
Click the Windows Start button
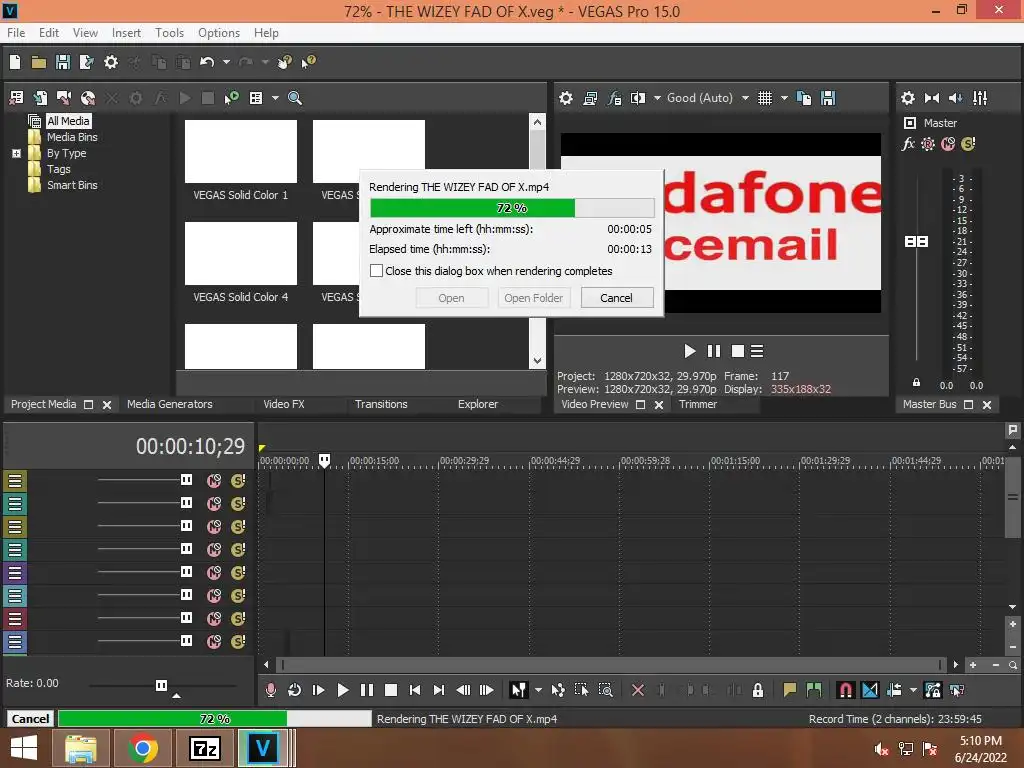tap(24, 748)
